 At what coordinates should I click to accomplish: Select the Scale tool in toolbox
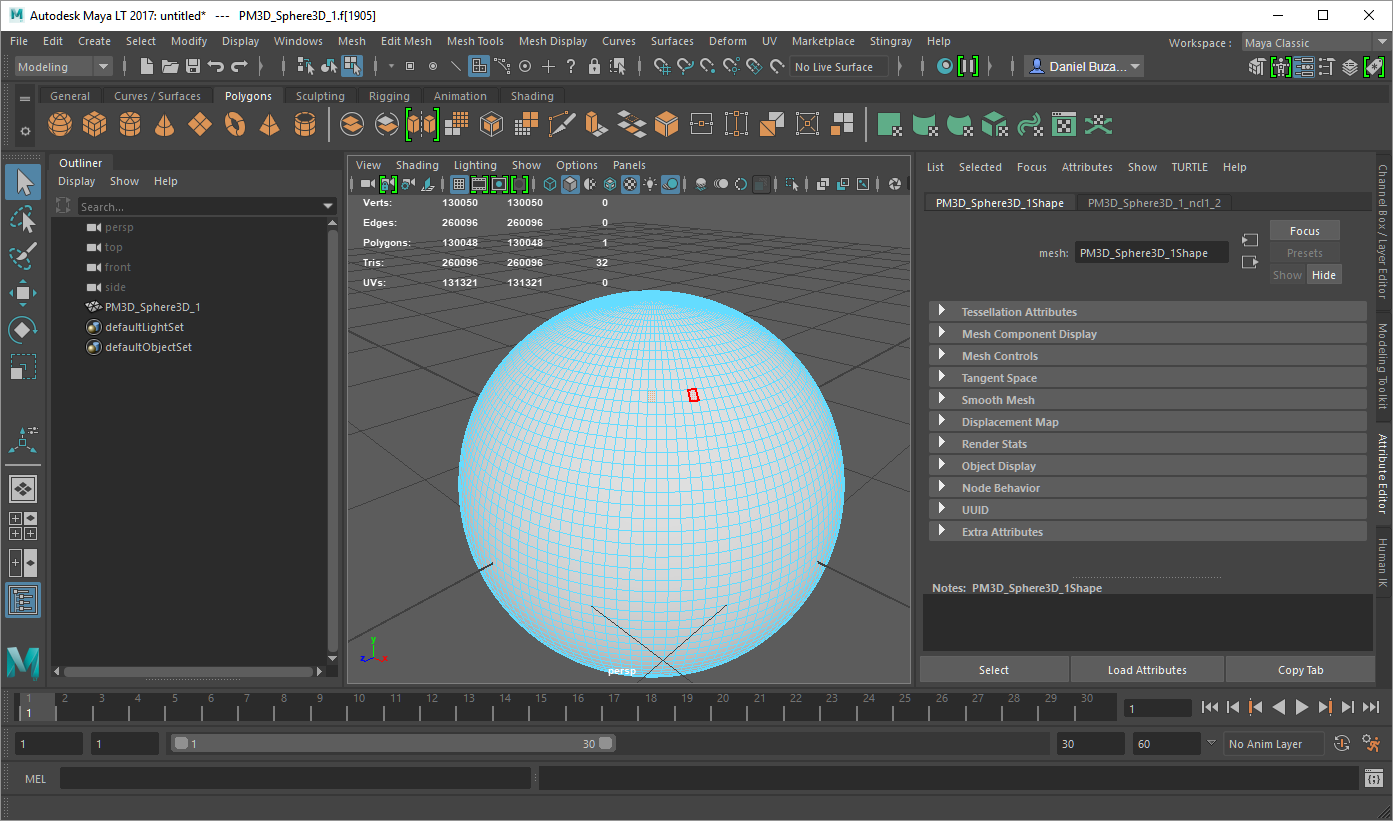click(x=23, y=367)
